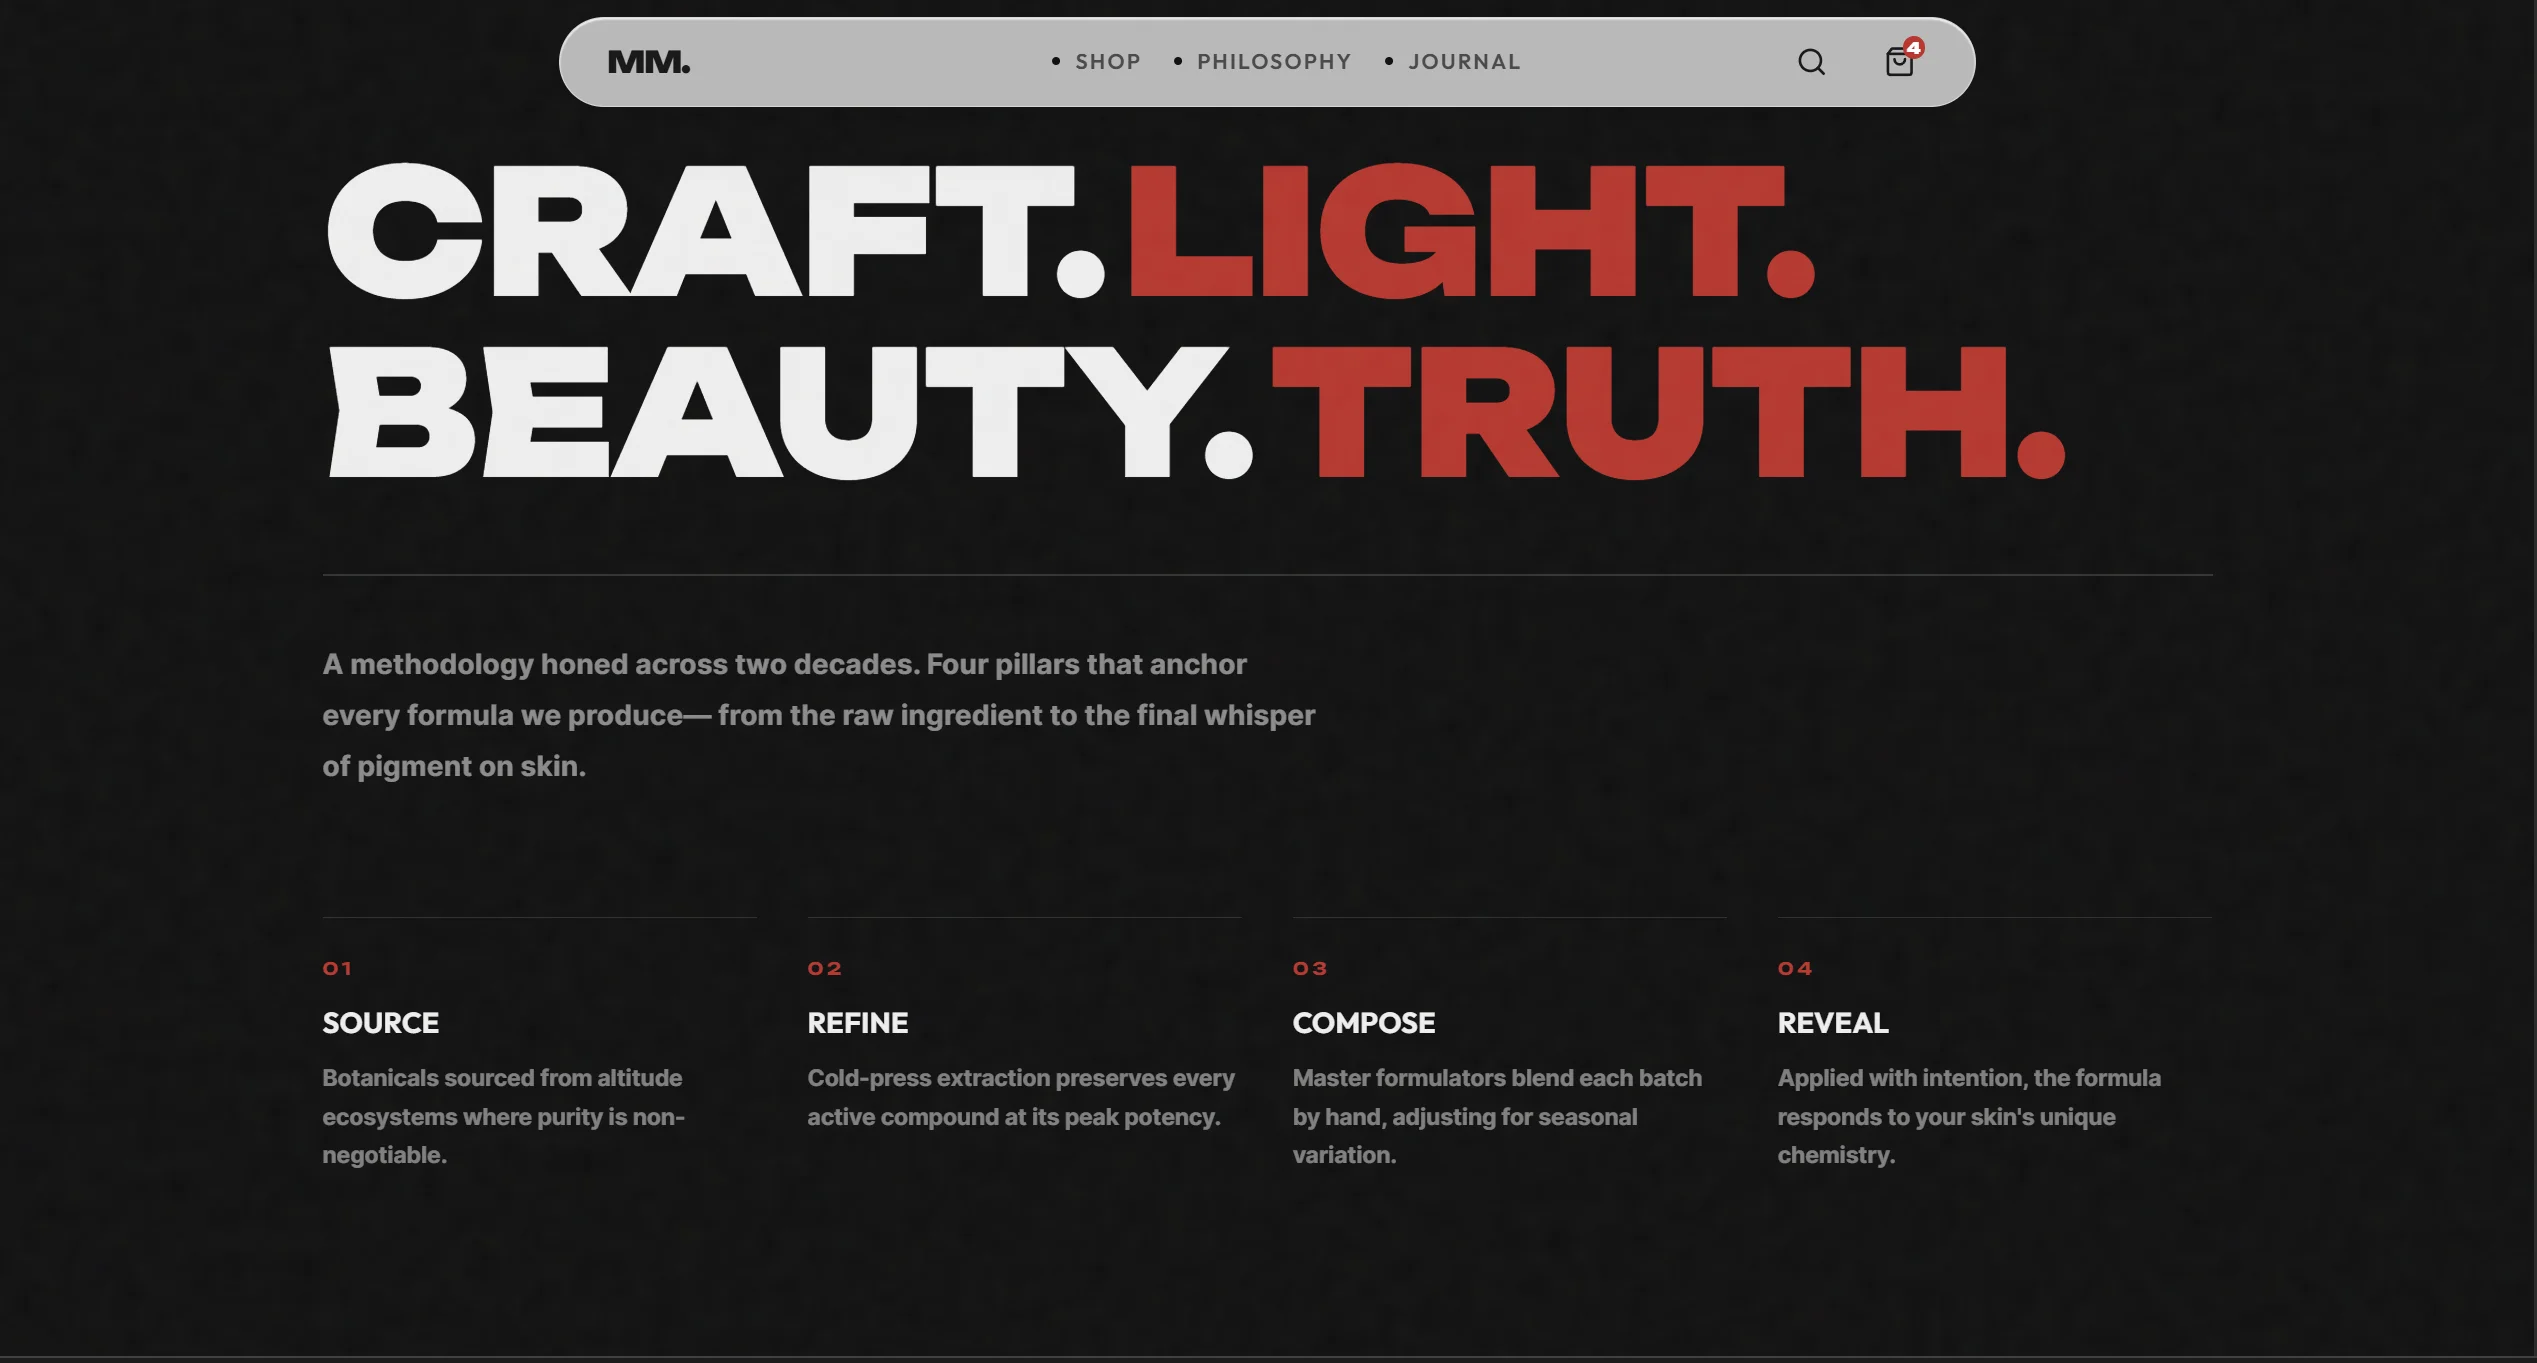The width and height of the screenshot is (2537, 1363).
Task: Click the methodology intro paragraph
Action: pyautogui.click(x=818, y=715)
